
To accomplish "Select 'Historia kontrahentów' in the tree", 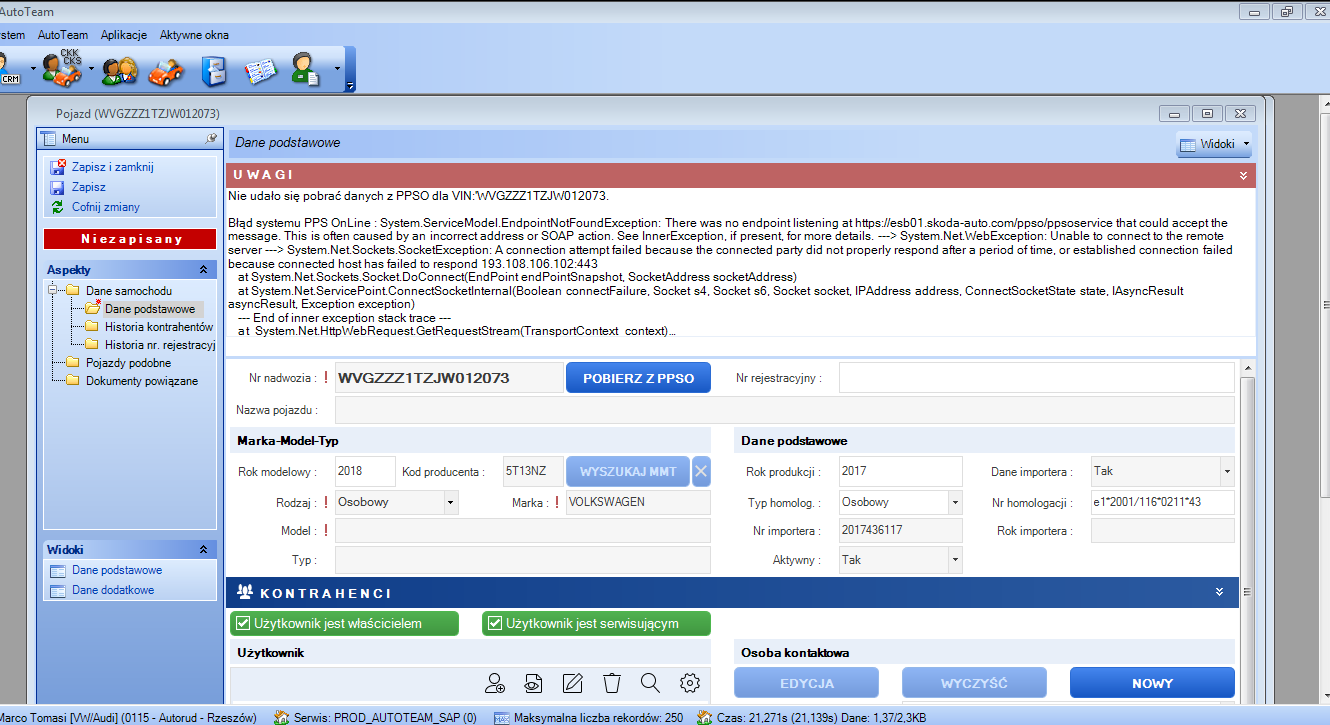I will (158, 327).
